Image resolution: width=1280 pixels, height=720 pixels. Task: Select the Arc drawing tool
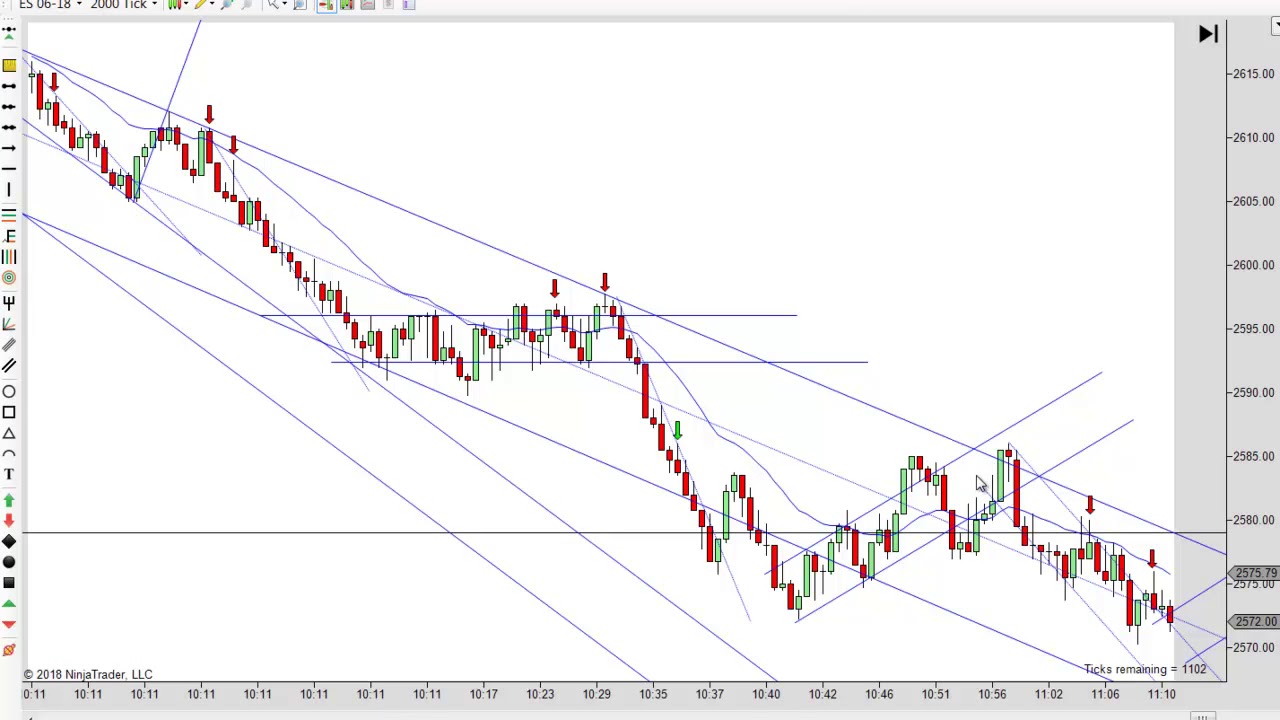point(9,454)
